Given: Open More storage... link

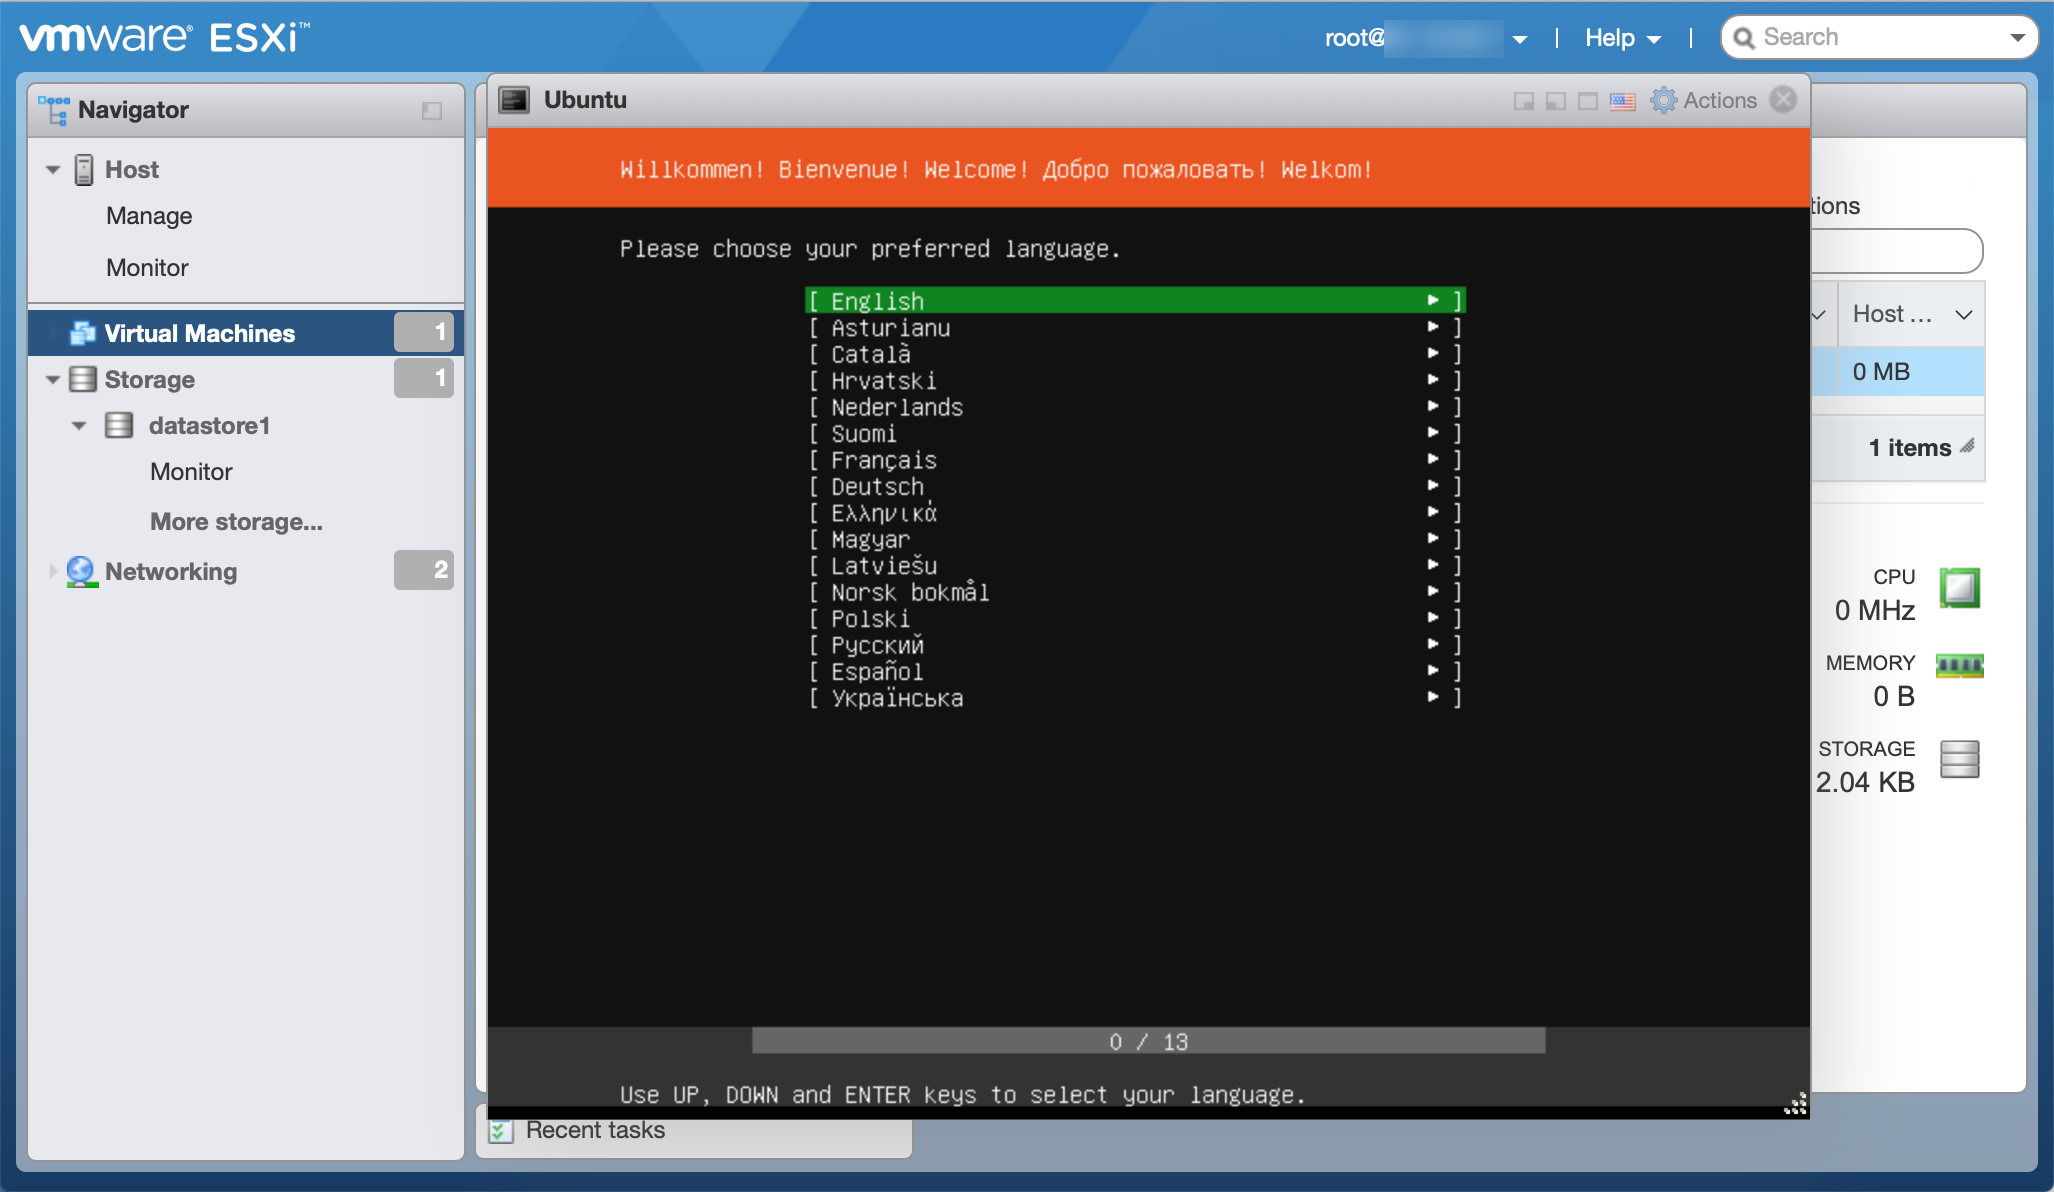Looking at the screenshot, I should point(236,522).
